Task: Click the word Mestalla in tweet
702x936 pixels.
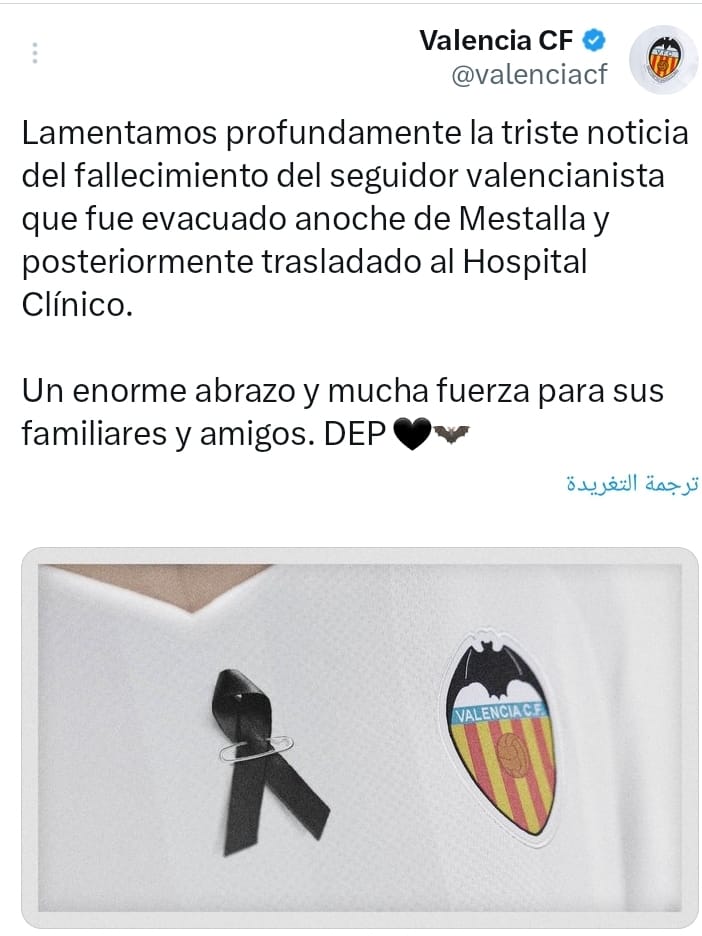Action: [522, 219]
